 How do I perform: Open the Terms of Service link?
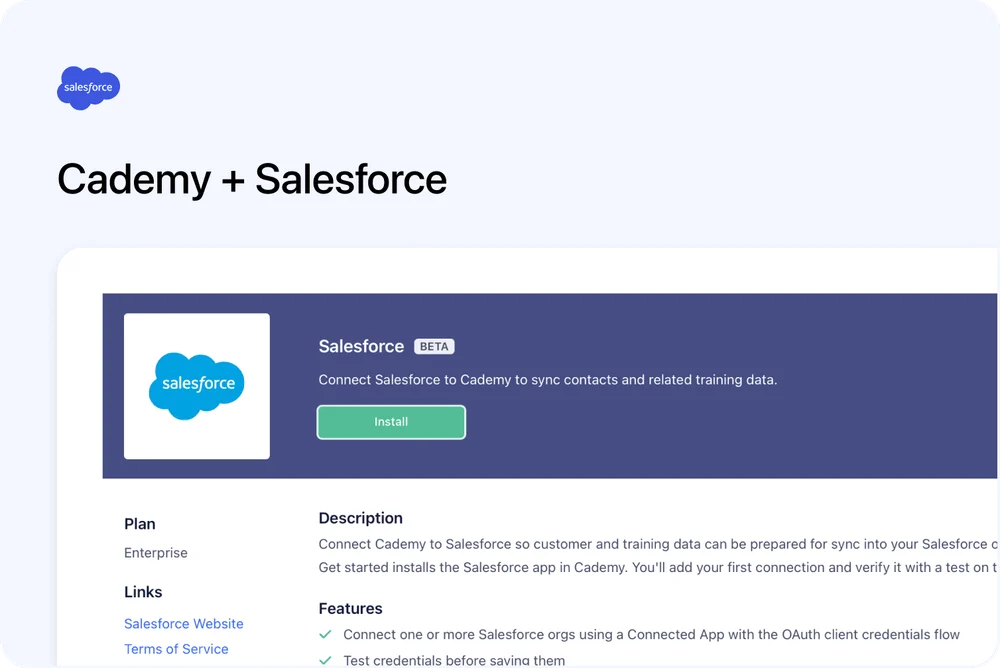click(x=176, y=649)
